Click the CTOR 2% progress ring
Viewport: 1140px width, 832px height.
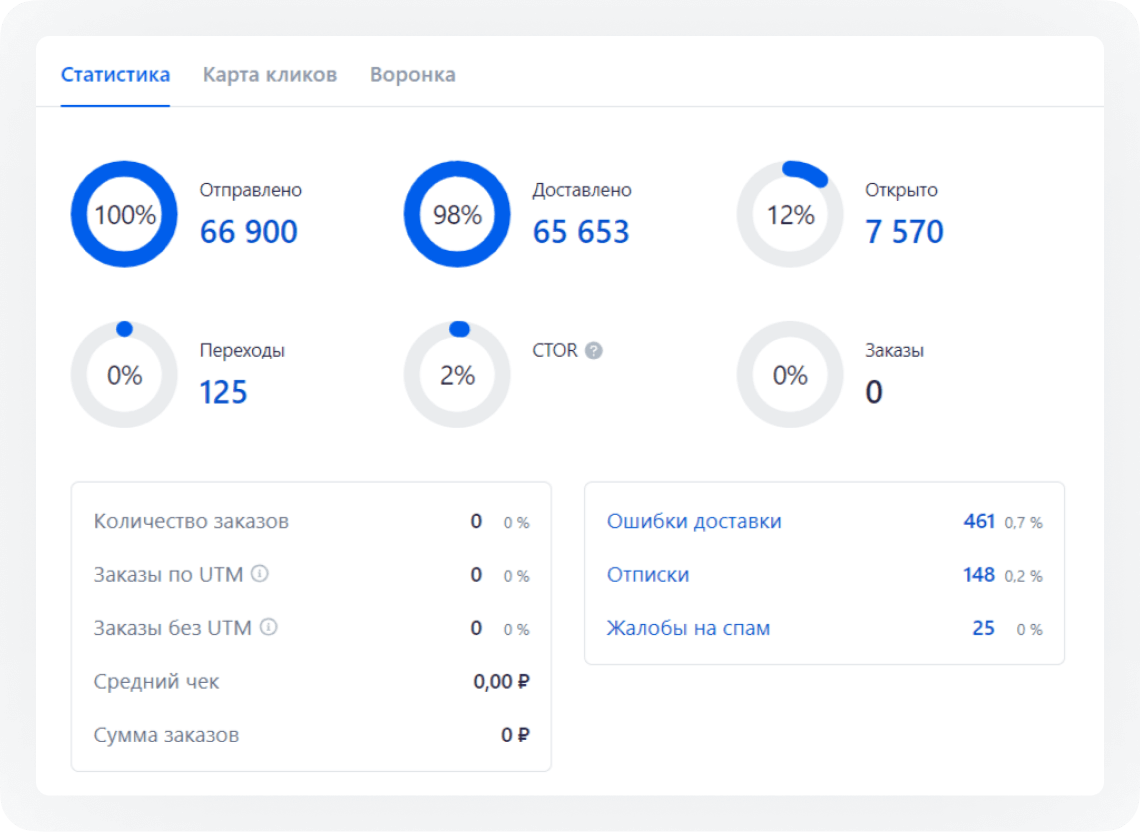(456, 374)
